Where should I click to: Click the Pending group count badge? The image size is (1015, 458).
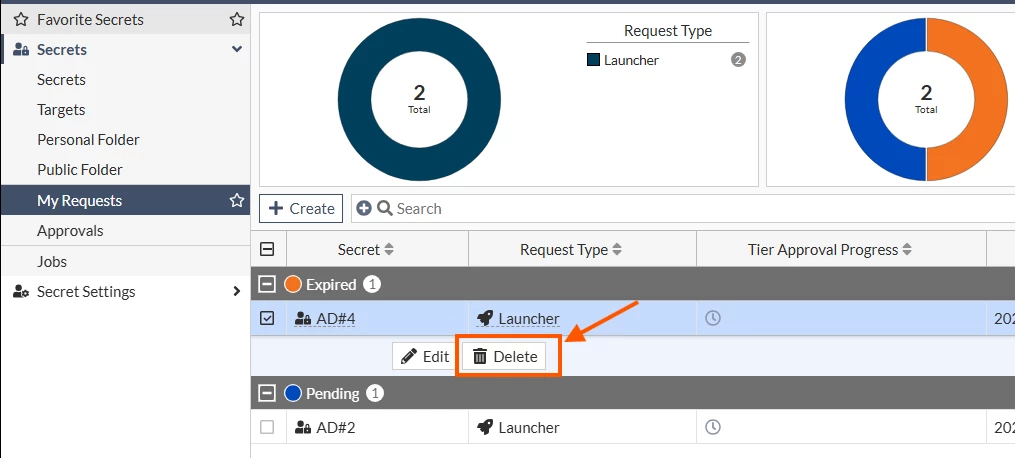pyautogui.click(x=375, y=393)
